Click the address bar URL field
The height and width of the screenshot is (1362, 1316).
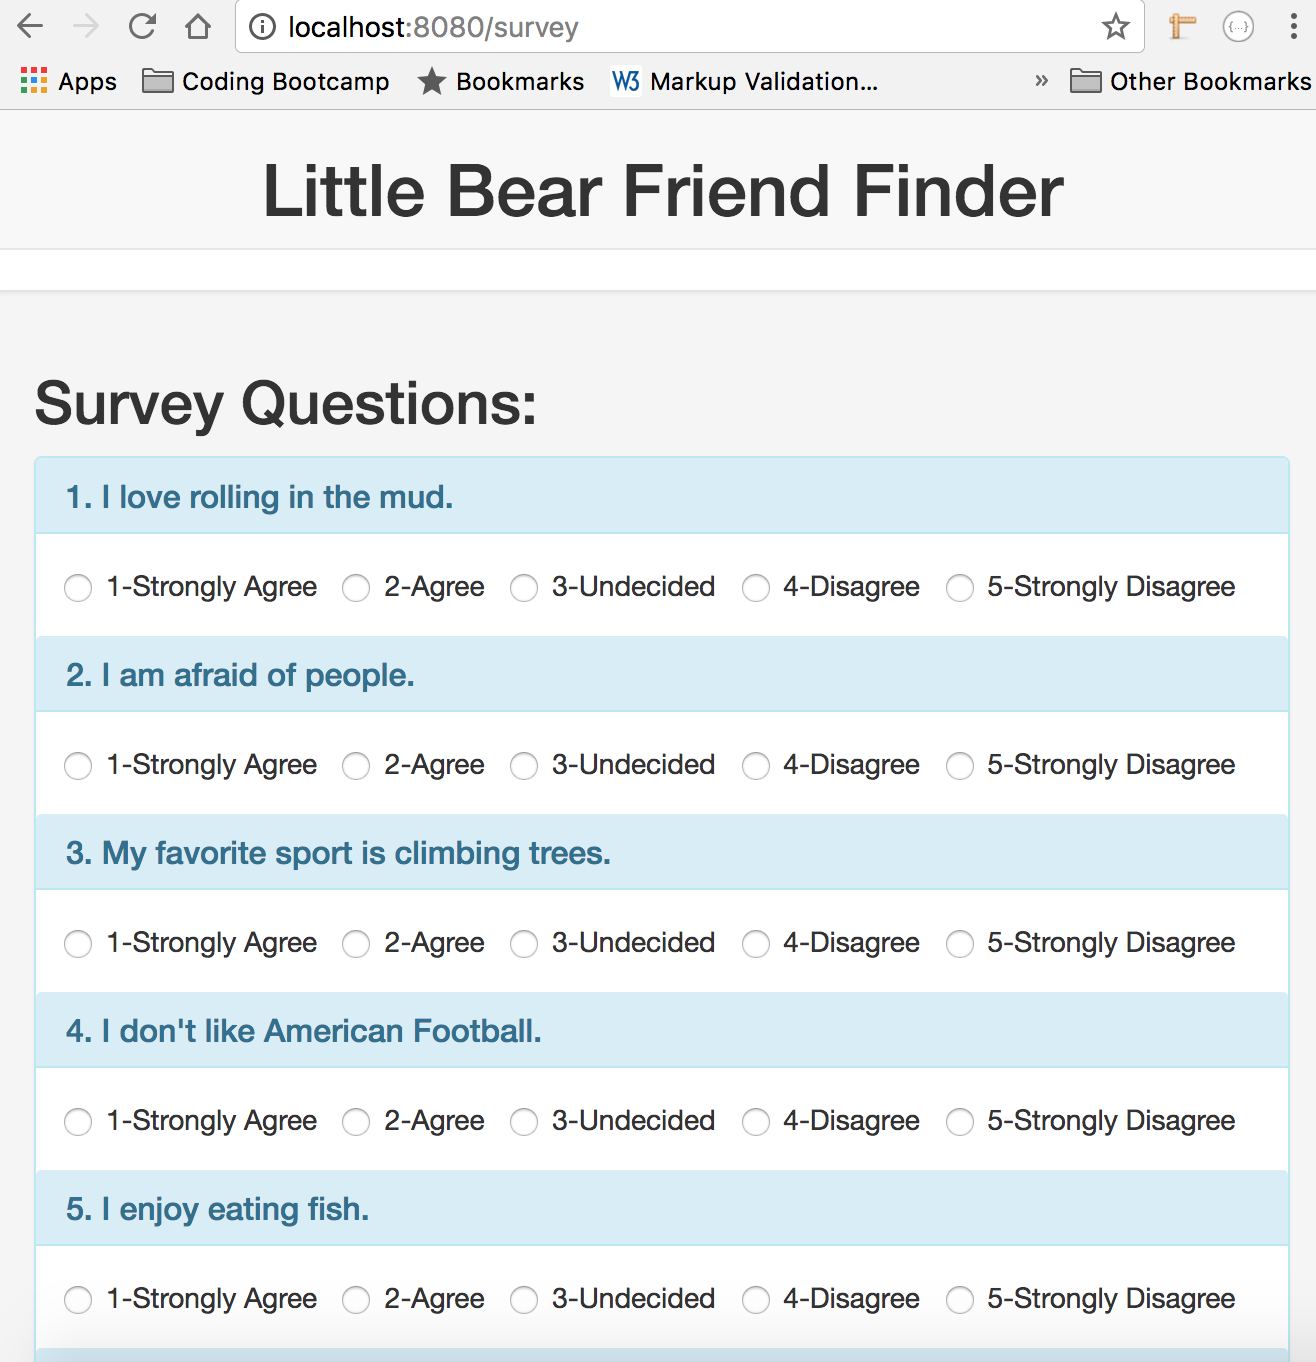tap(680, 27)
